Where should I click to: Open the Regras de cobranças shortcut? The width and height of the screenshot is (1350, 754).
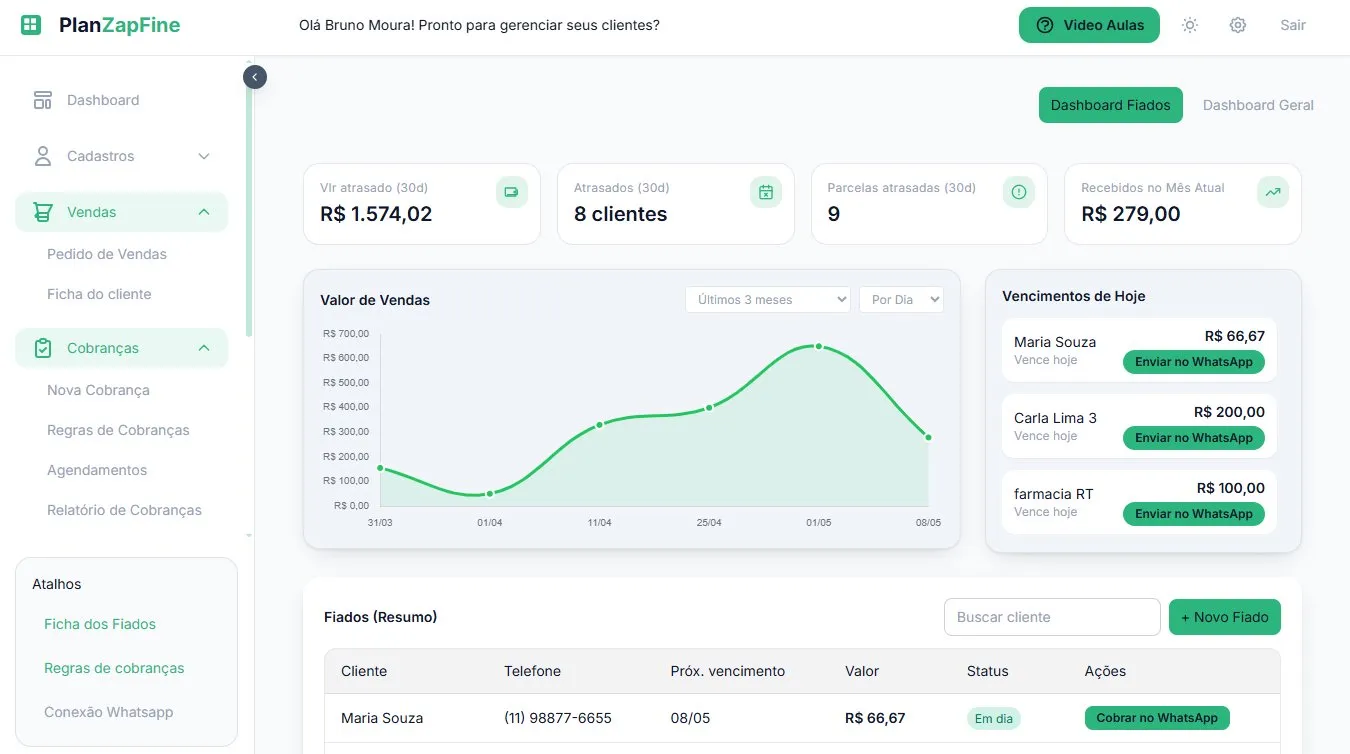click(x=114, y=668)
